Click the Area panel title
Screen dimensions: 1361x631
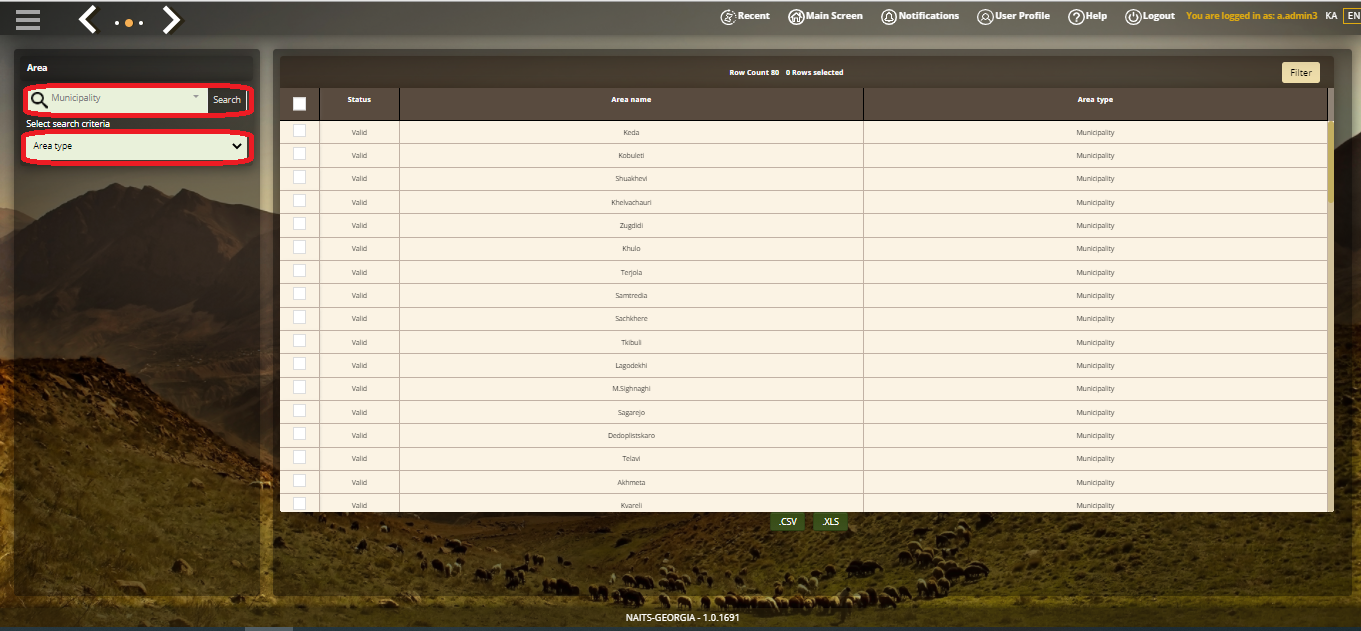click(37, 68)
